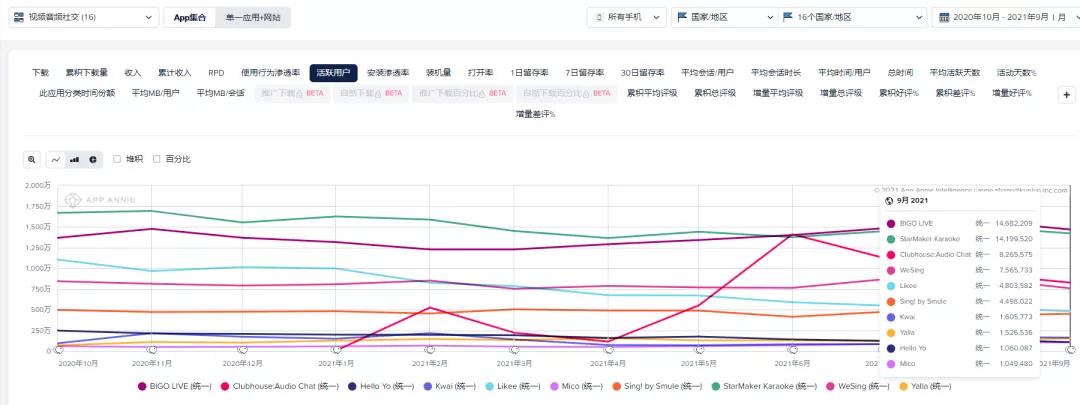Click the App Annie watermark logo icon
Screen dimensions: 1080x405
pos(73,200)
